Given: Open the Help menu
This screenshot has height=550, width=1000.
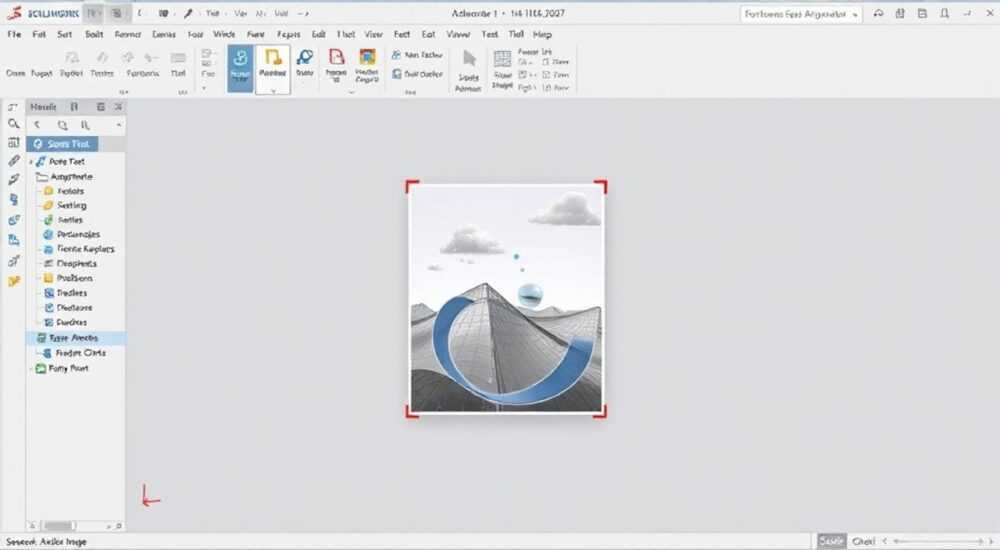Looking at the screenshot, I should coord(542,34).
